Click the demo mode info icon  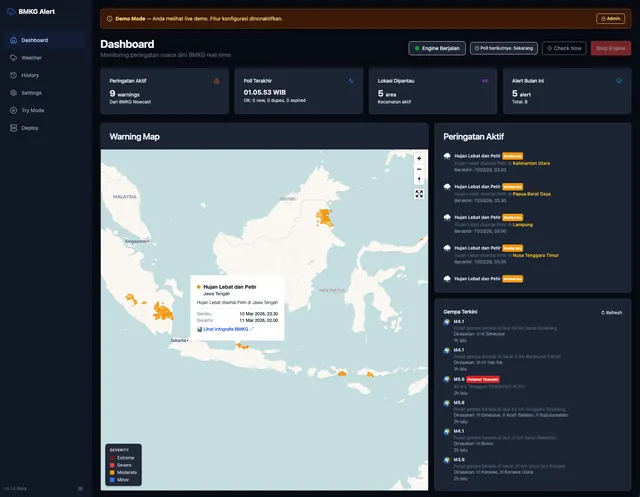click(x=109, y=19)
